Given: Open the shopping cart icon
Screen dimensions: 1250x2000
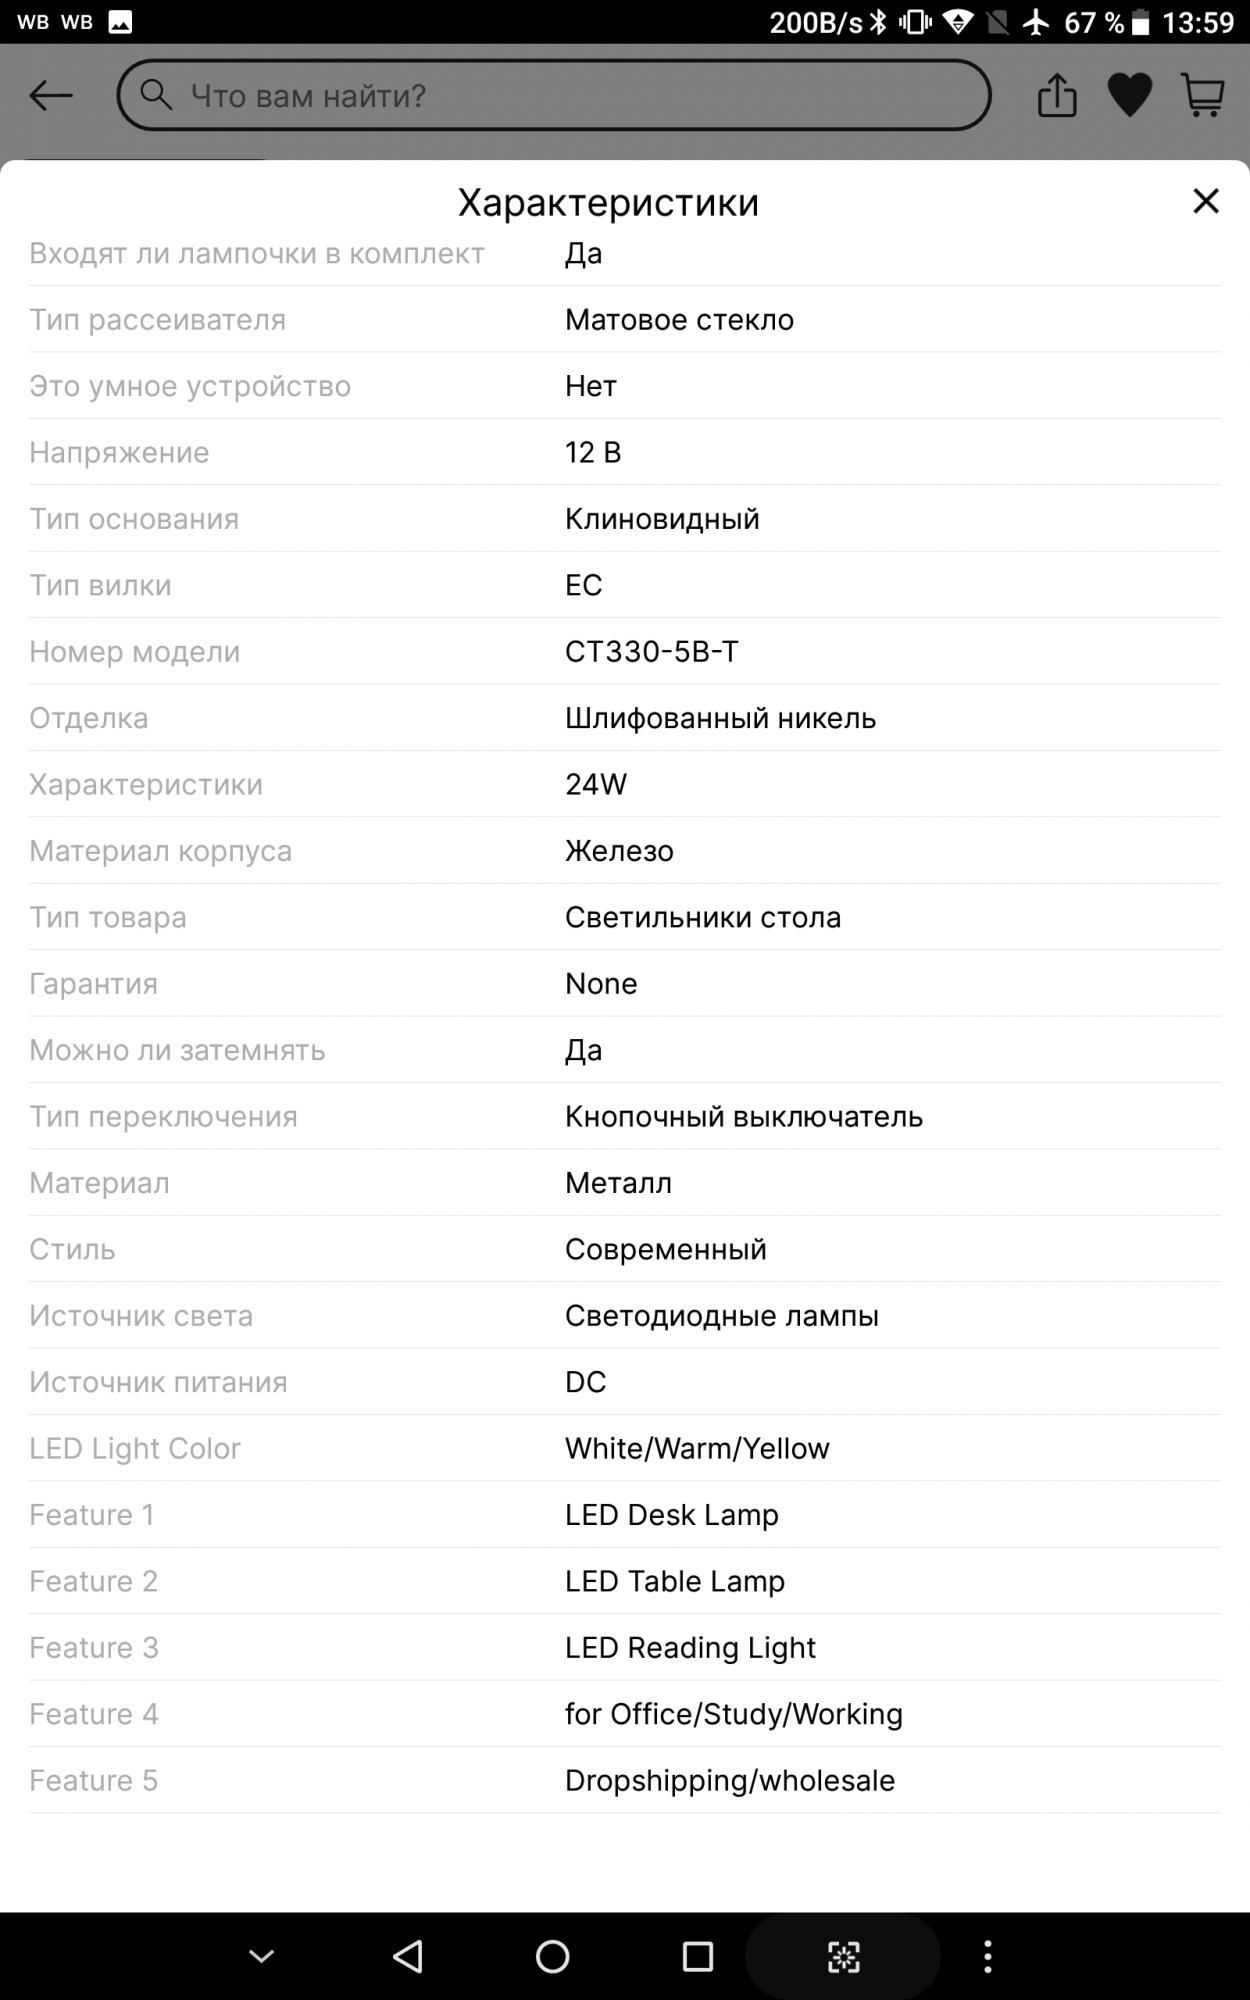Looking at the screenshot, I should 1203,96.
